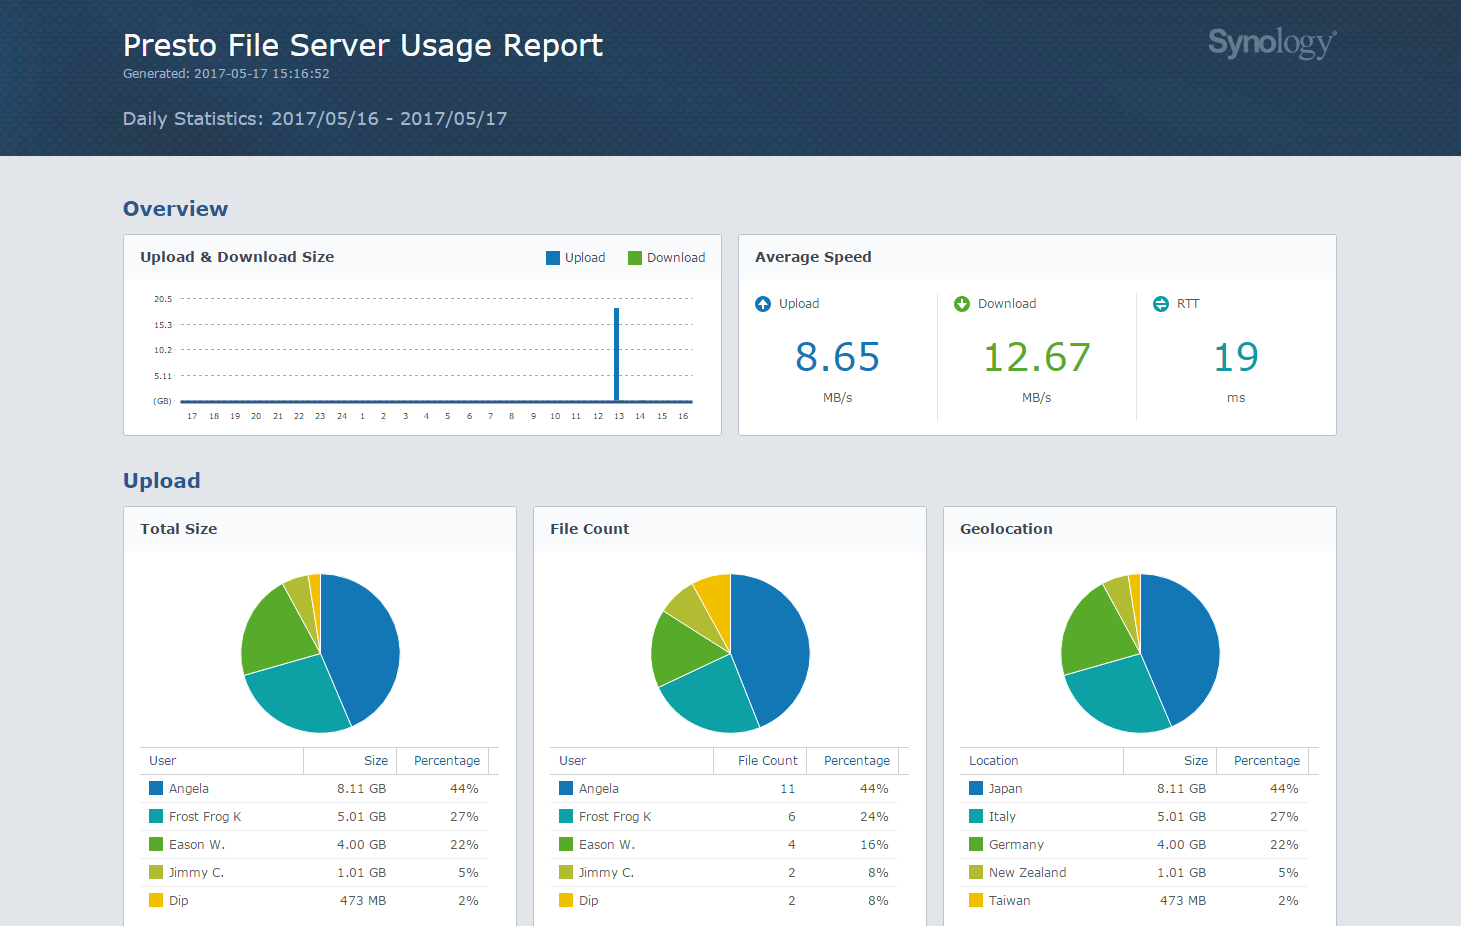1461x926 pixels.
Task: Click the upload spike bar at hour 13
Action: [x=617, y=355]
